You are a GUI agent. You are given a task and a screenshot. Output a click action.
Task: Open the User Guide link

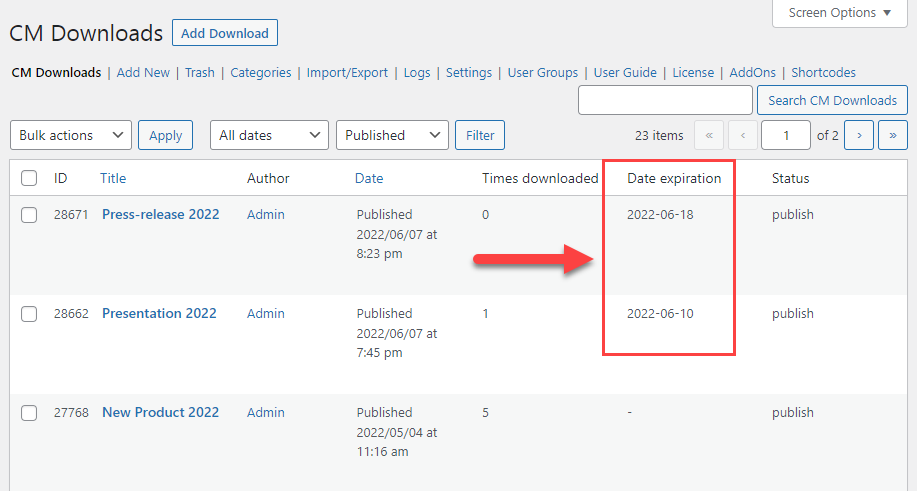[x=625, y=72]
